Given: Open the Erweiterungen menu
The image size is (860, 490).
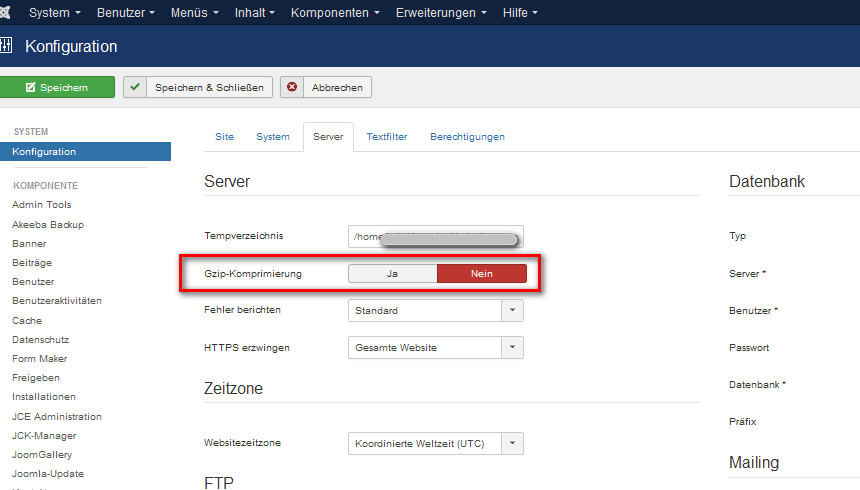Looking at the screenshot, I should pos(441,13).
